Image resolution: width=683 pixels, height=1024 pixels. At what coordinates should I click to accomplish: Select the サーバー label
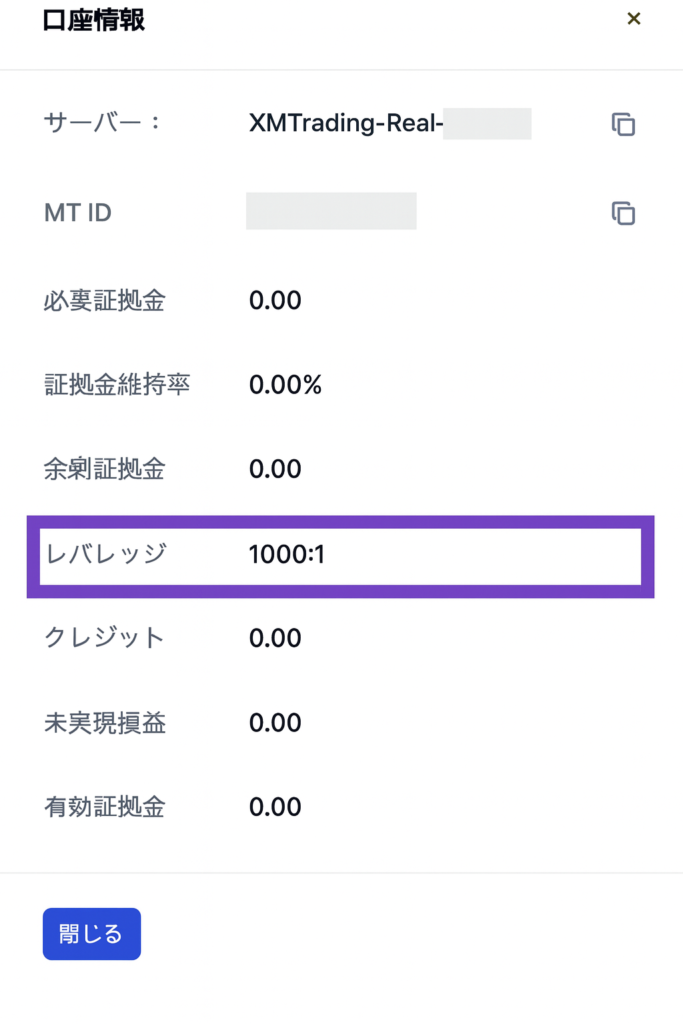click(102, 124)
